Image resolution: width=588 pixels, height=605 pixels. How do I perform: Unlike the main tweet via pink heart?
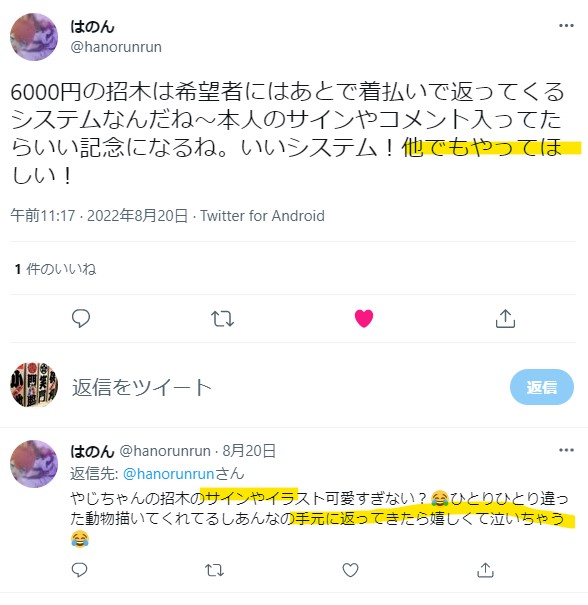click(x=364, y=319)
